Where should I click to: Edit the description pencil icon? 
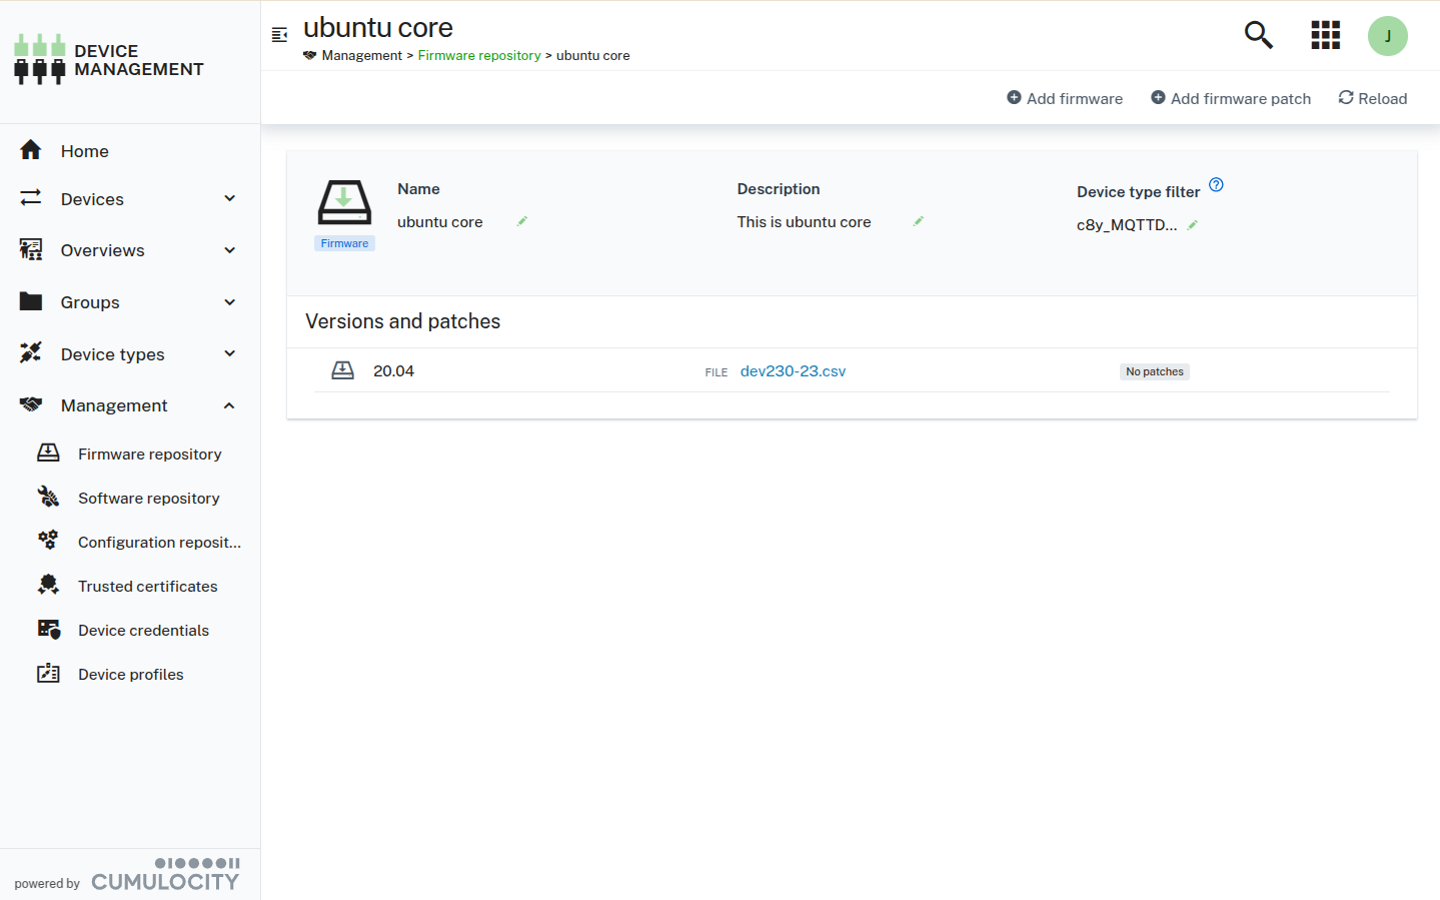pos(918,221)
